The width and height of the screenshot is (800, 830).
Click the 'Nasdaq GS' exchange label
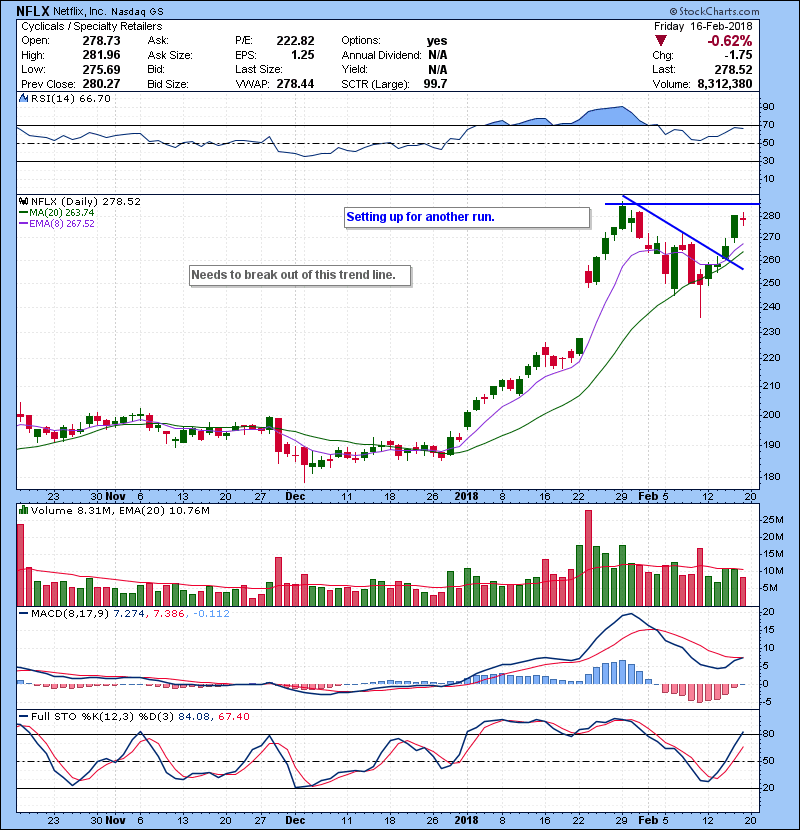[x=138, y=11]
